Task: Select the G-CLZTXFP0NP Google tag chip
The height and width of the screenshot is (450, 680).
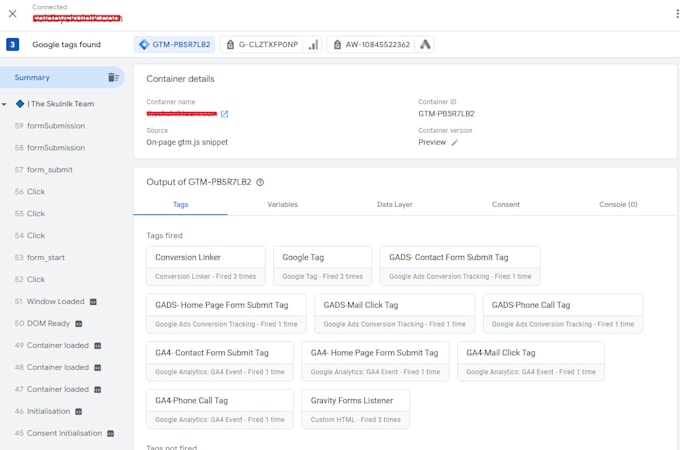Action: [x=271, y=44]
